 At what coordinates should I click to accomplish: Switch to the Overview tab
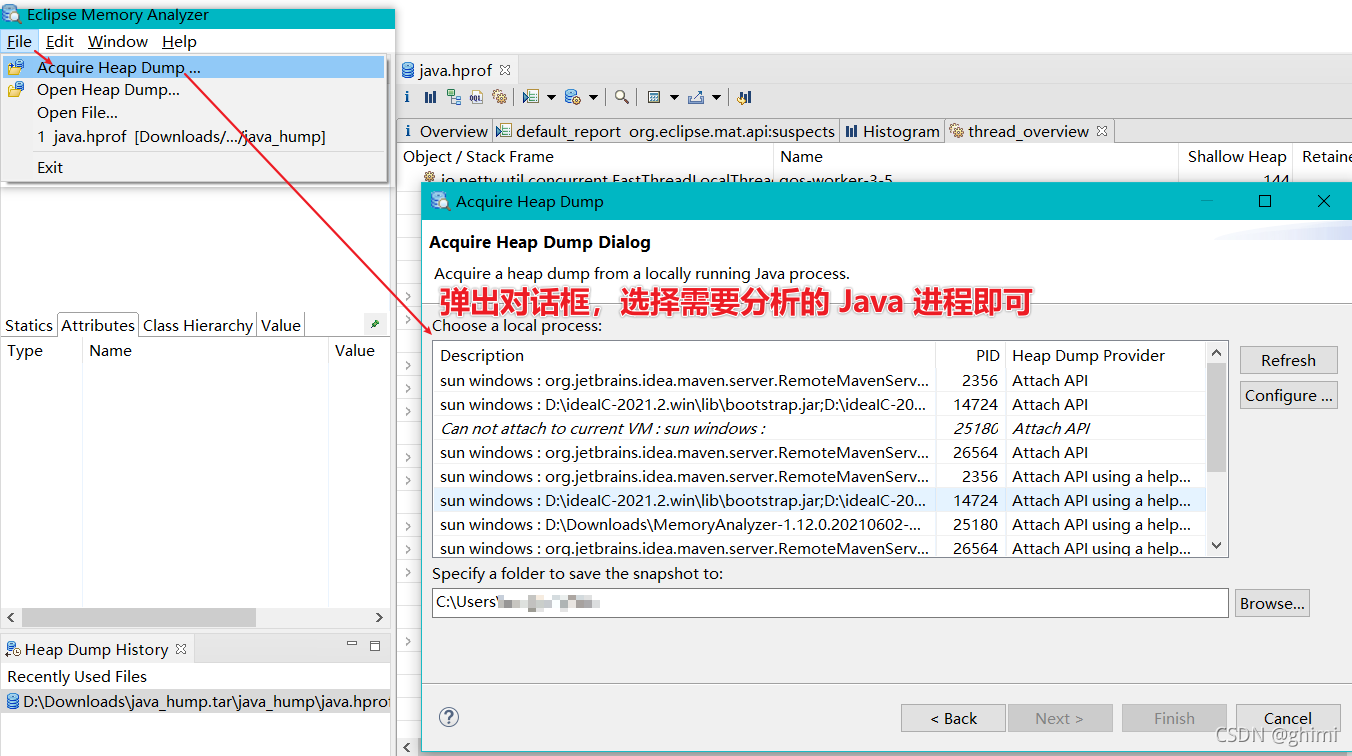(x=444, y=131)
